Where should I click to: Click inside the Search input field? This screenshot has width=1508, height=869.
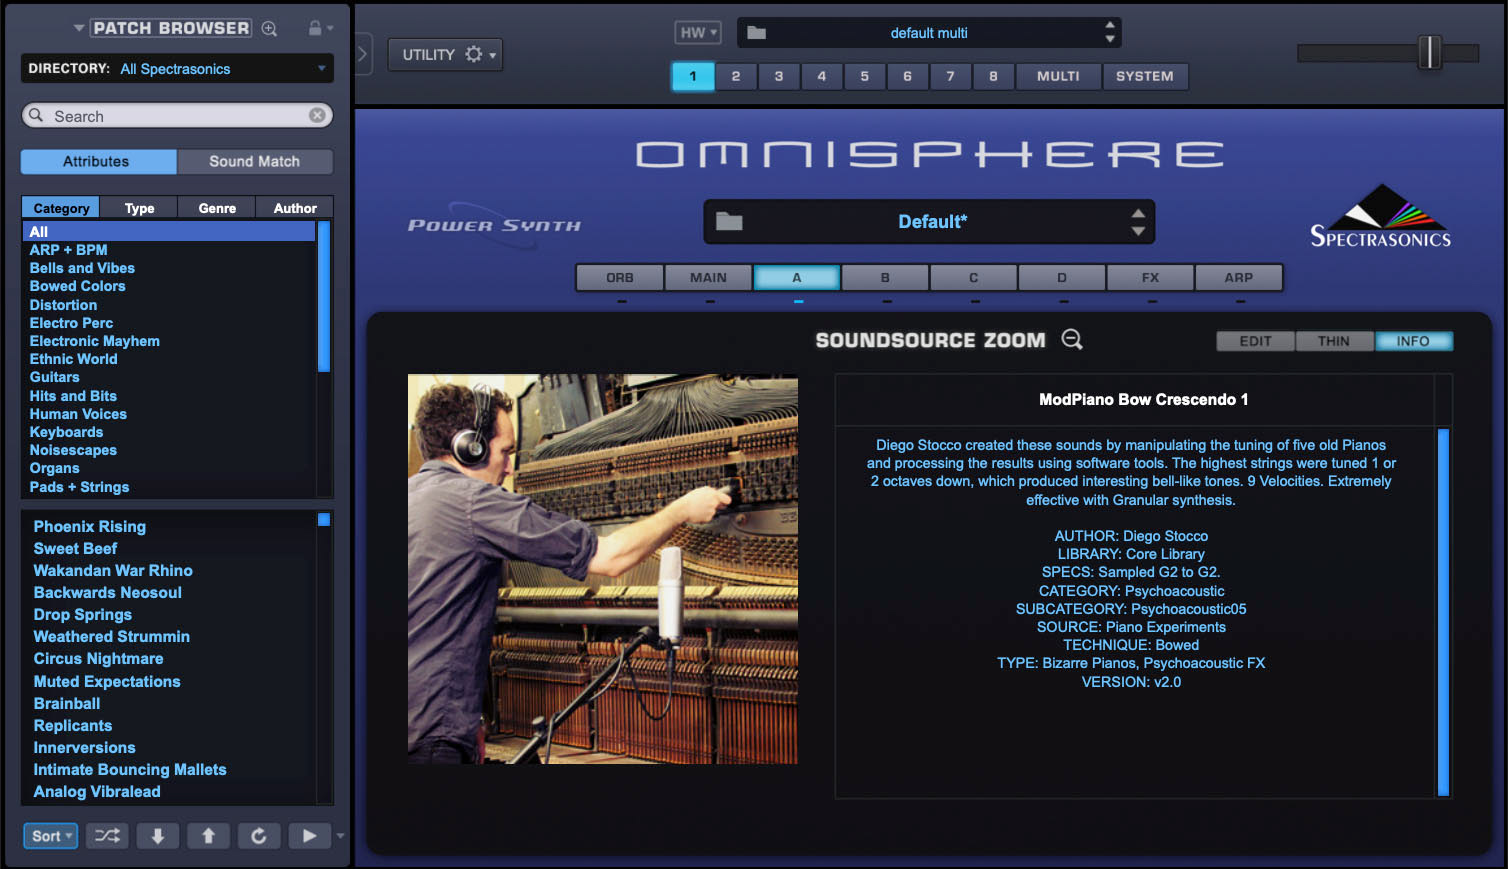click(x=177, y=115)
